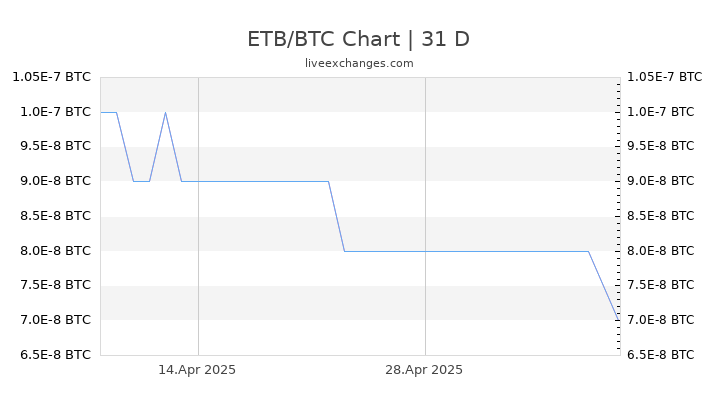Viewport: 720px width, 405px height.
Task: Click the right 7.0E-8 BTC axis label
Action: pyautogui.click(x=660, y=320)
